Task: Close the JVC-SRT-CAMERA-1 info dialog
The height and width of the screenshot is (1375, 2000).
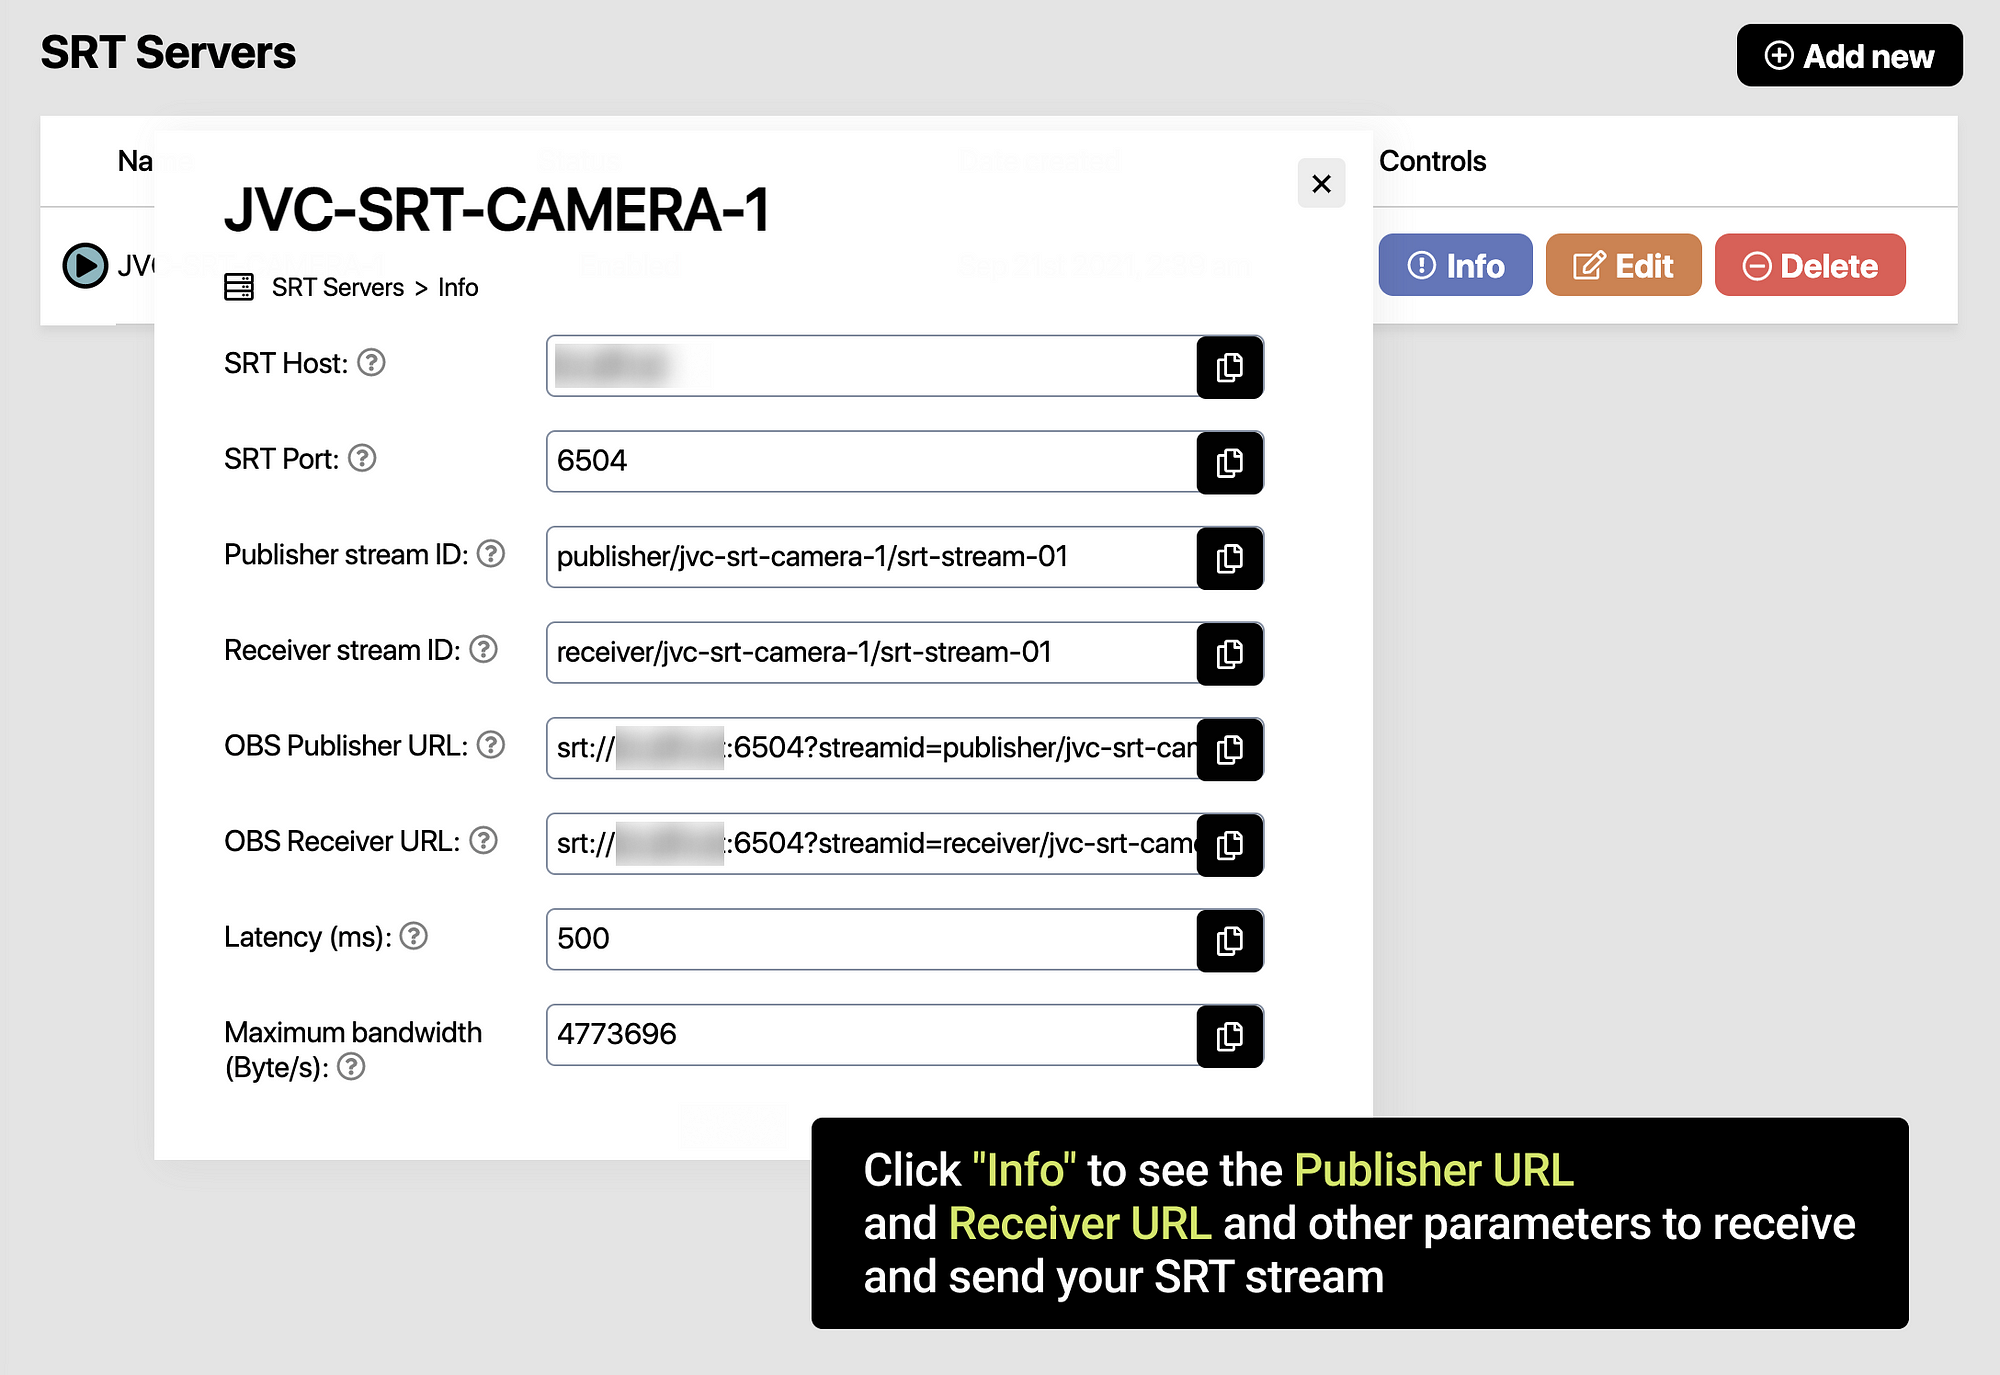Action: click(x=1321, y=184)
